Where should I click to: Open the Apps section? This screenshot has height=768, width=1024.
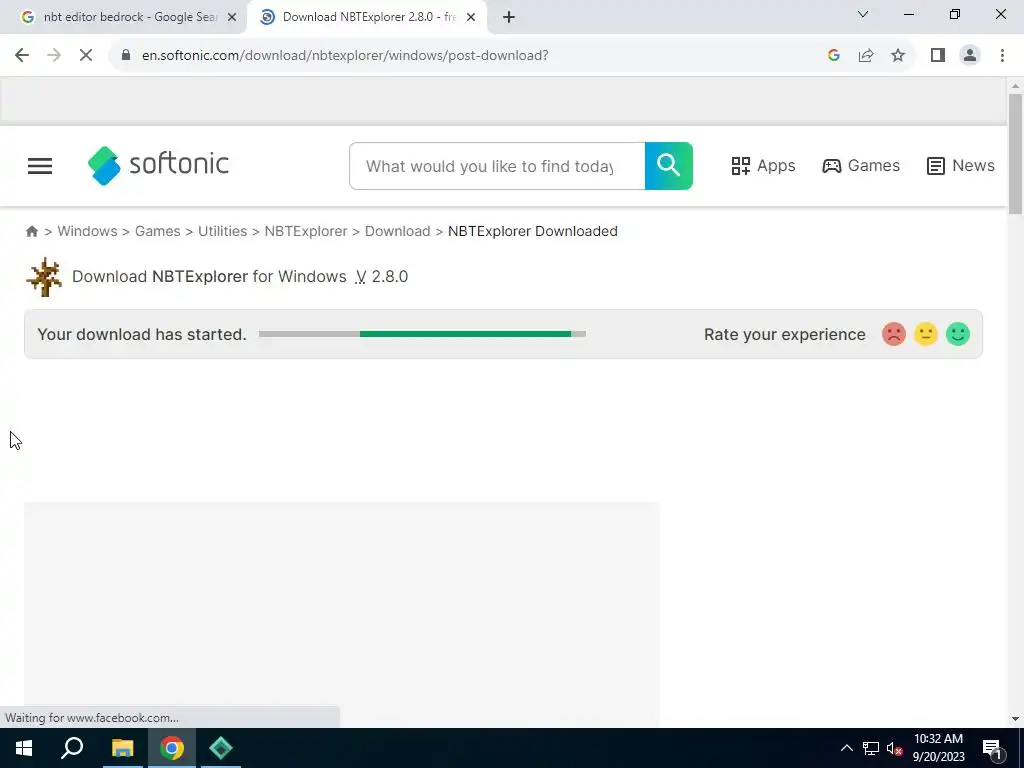(763, 166)
